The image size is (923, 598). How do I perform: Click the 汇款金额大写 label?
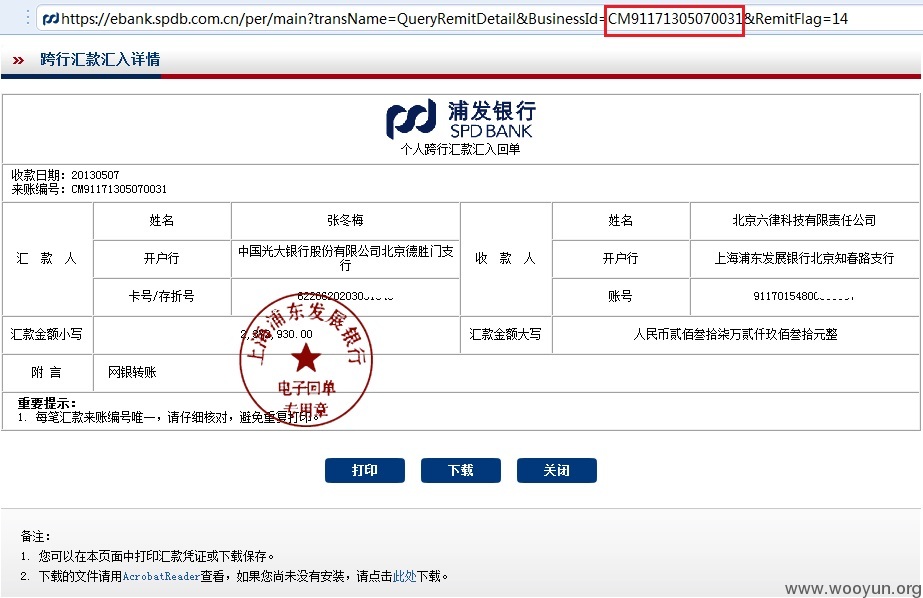coord(505,334)
